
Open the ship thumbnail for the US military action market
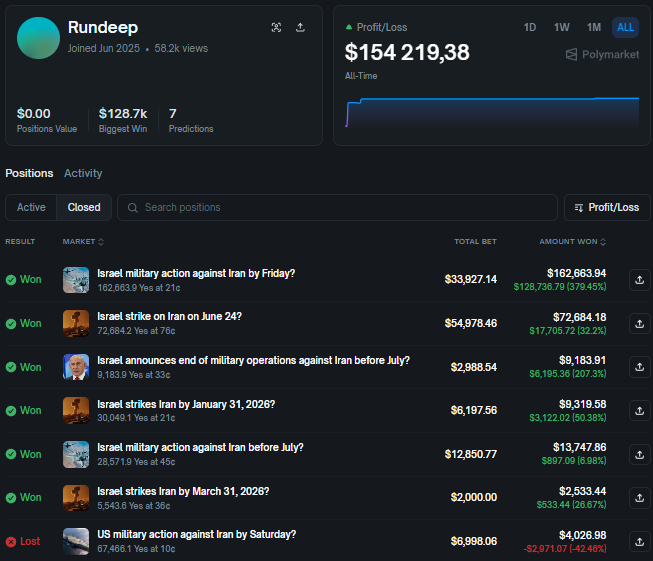76,541
